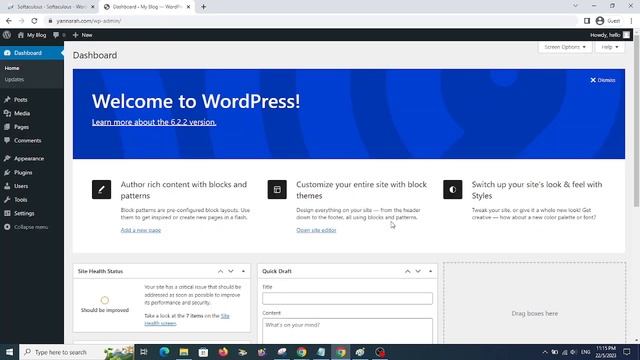Open the Chrome three-dot menu
640x360 pixels.
[631, 21]
